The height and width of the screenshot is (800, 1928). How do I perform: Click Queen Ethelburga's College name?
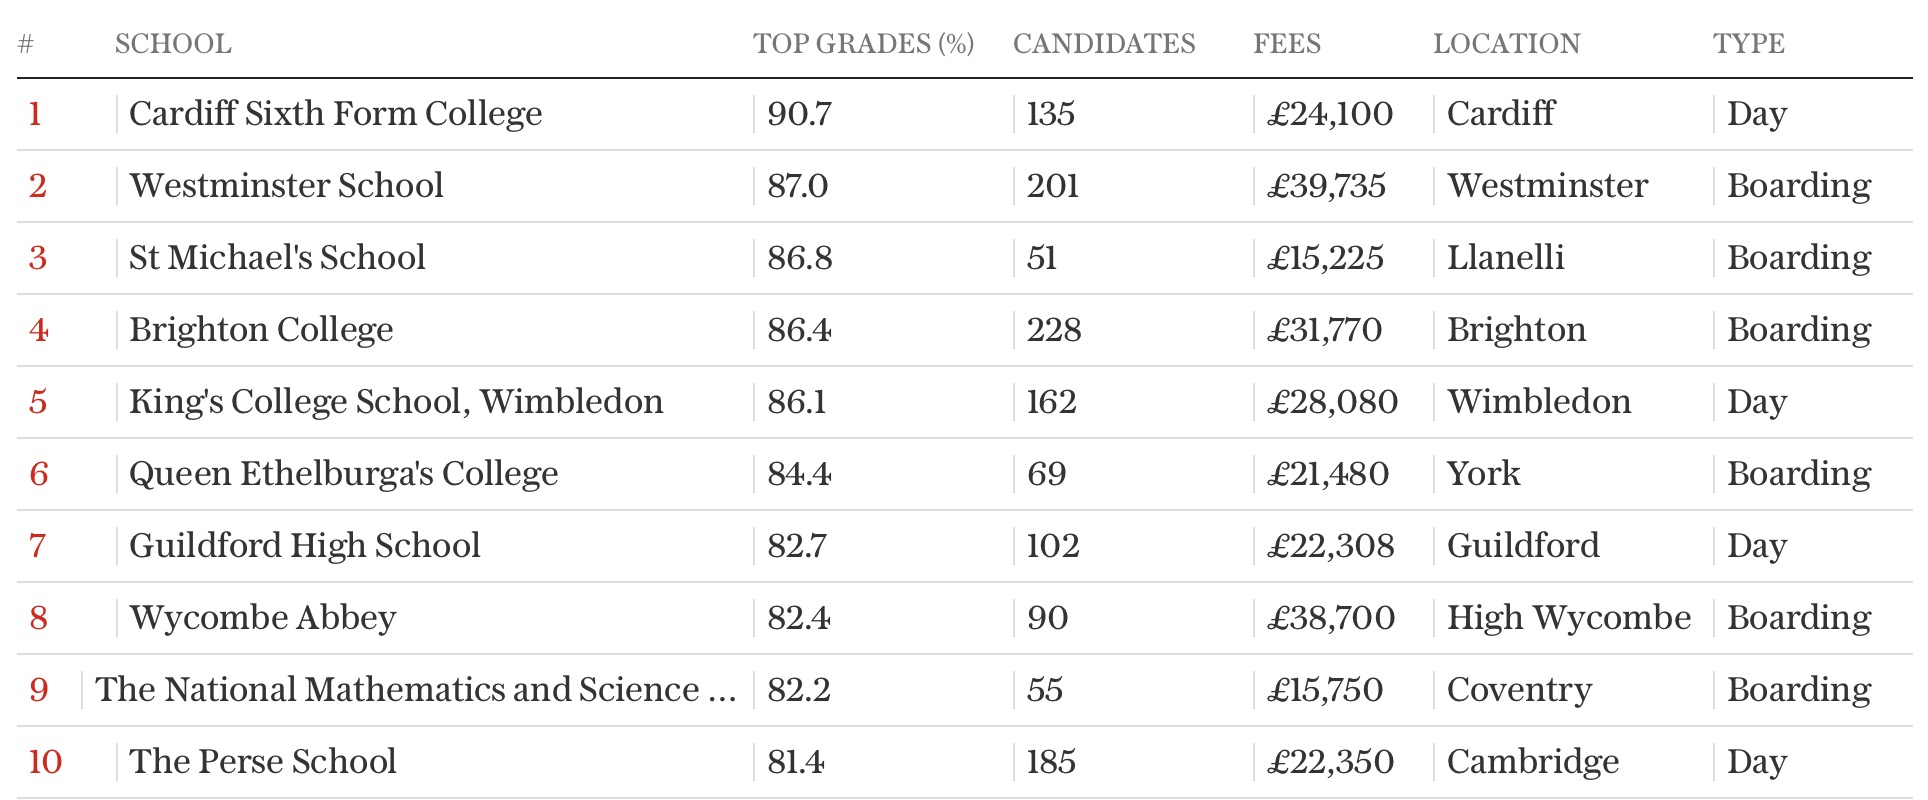click(343, 474)
